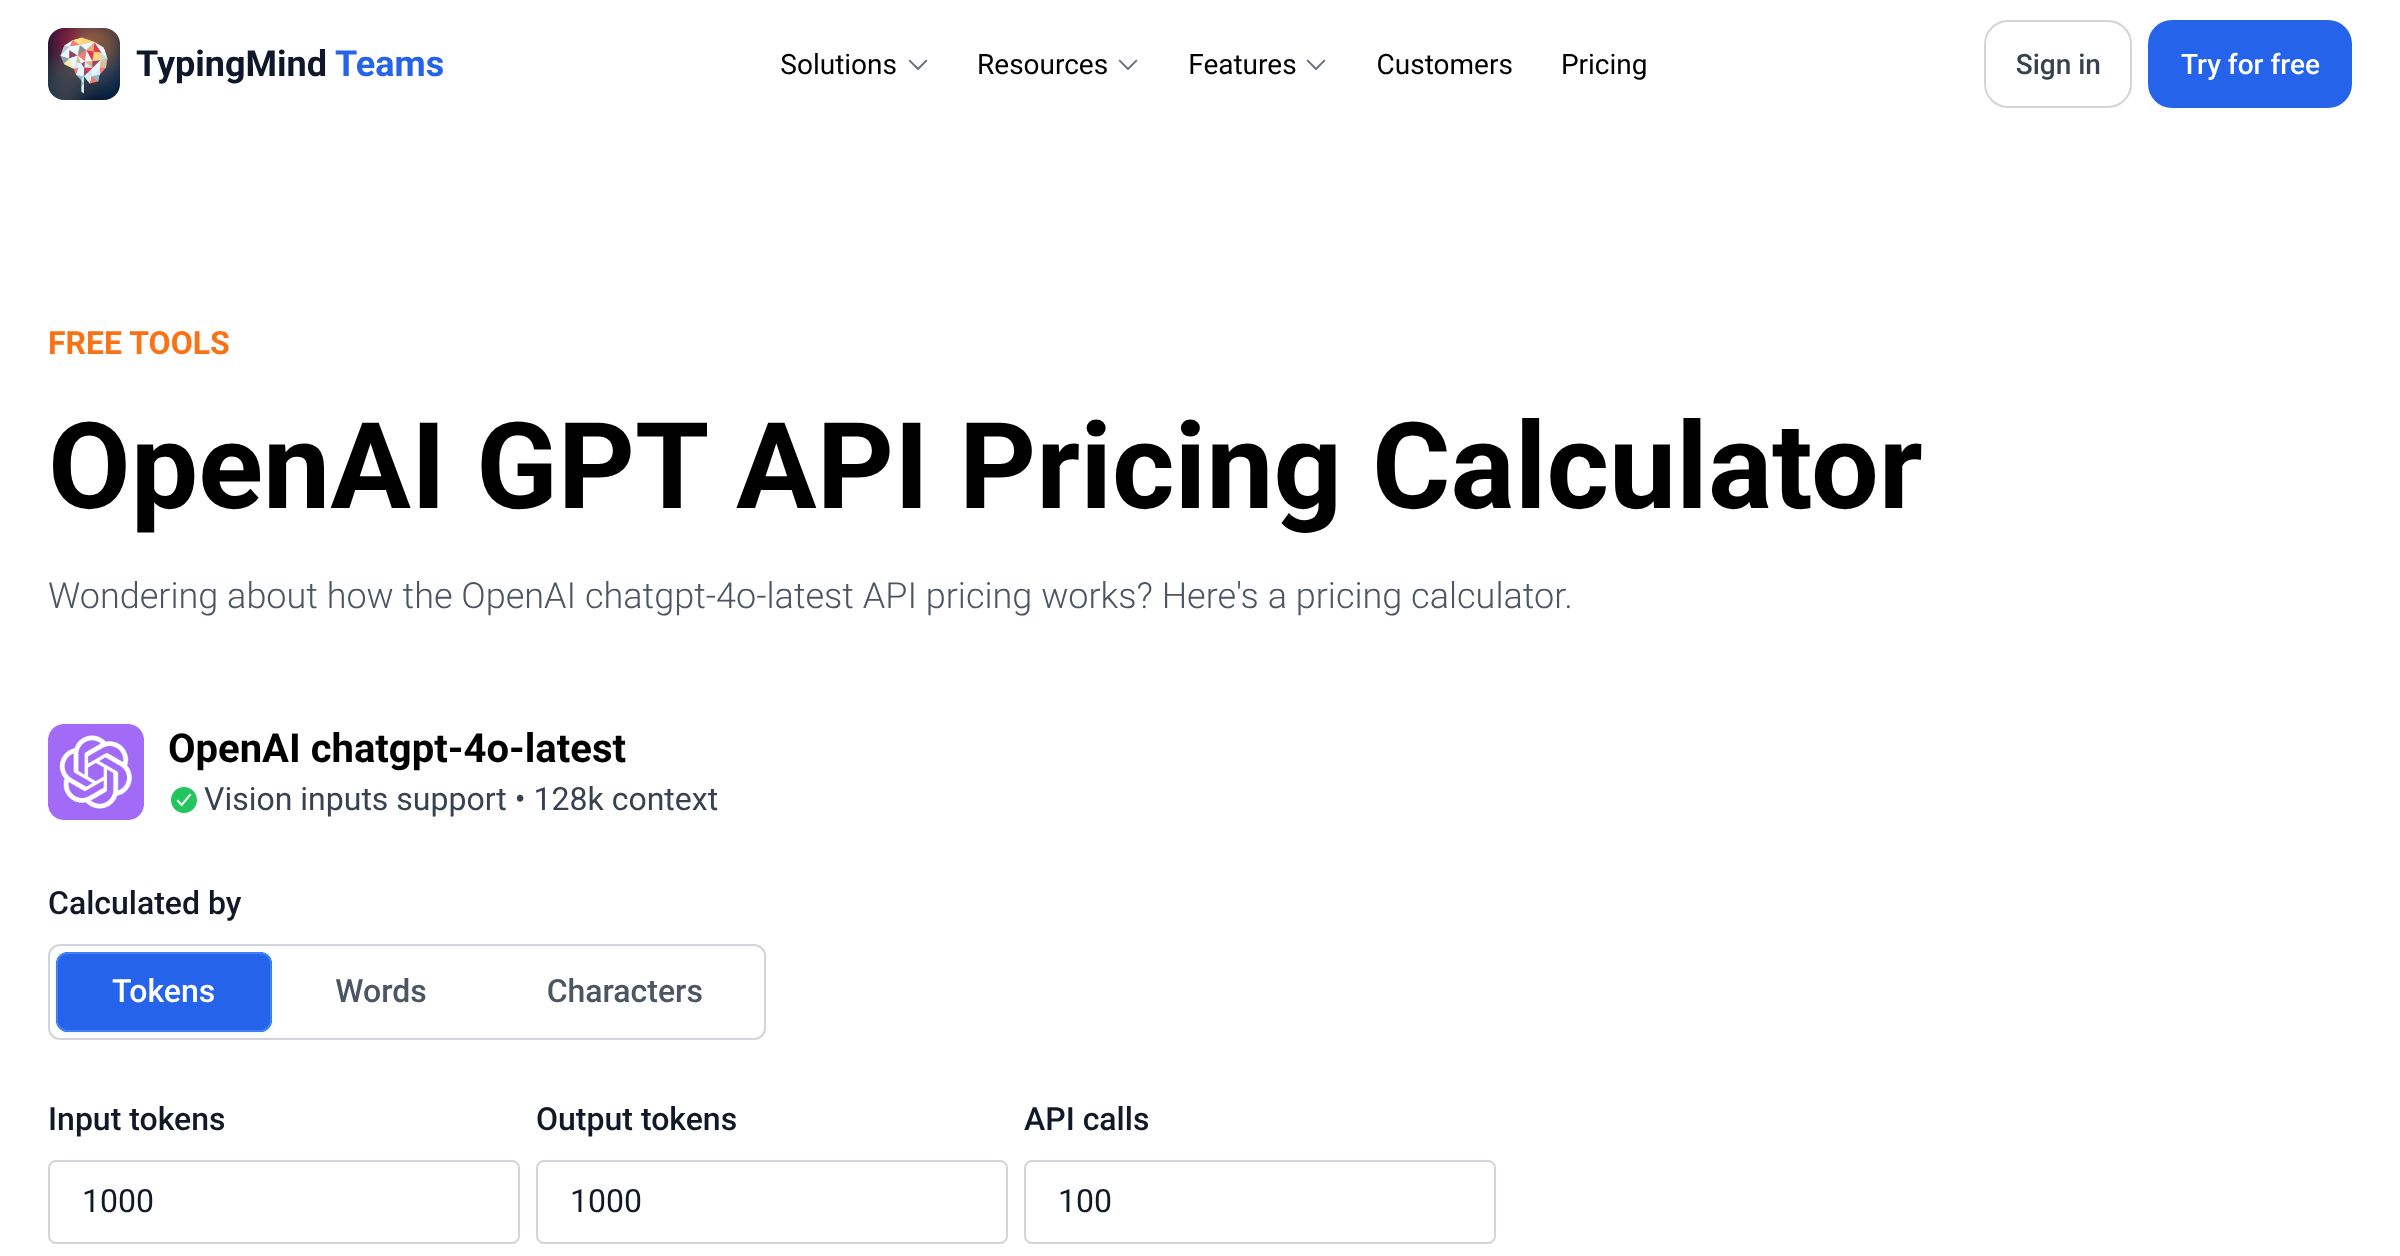Viewport: 2400px width, 1256px height.
Task: Click the green vision support checkmark icon
Action: 185,799
